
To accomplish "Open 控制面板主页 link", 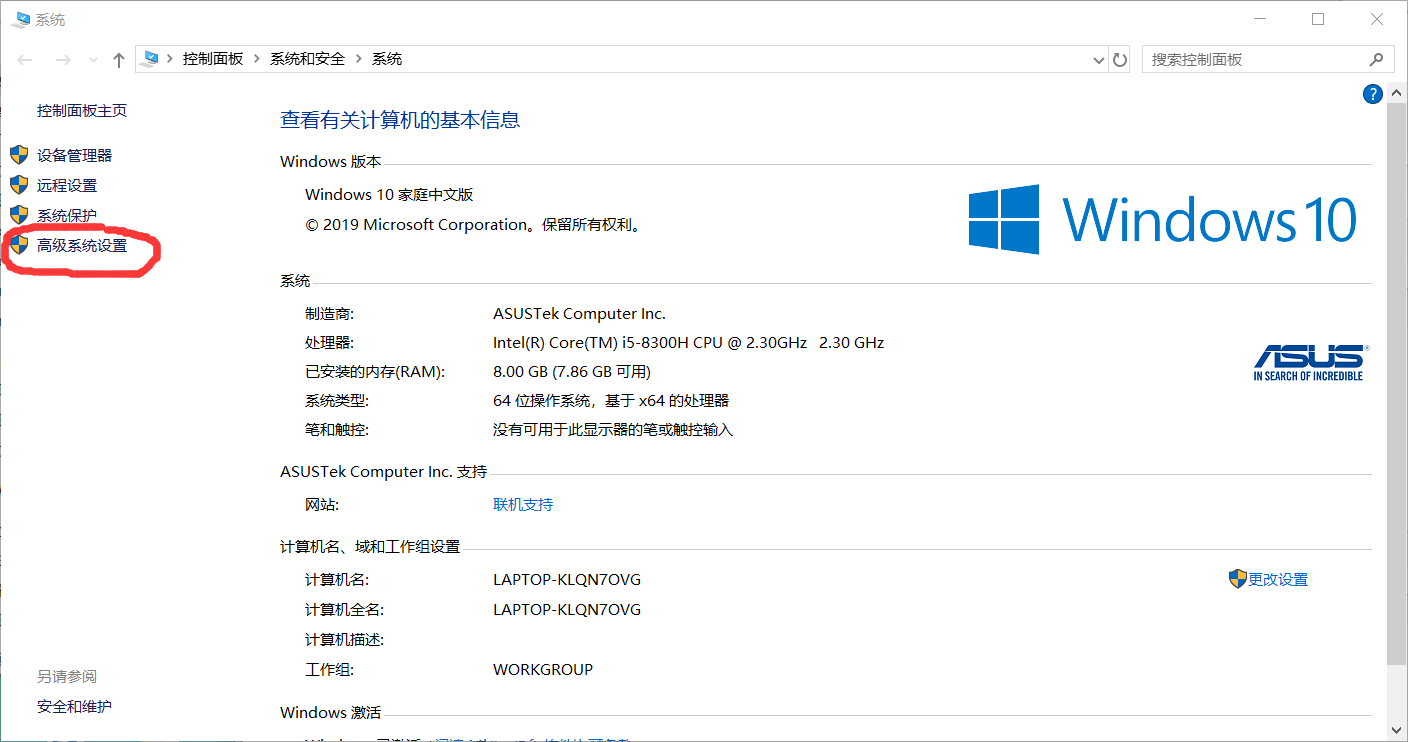I will click(82, 110).
